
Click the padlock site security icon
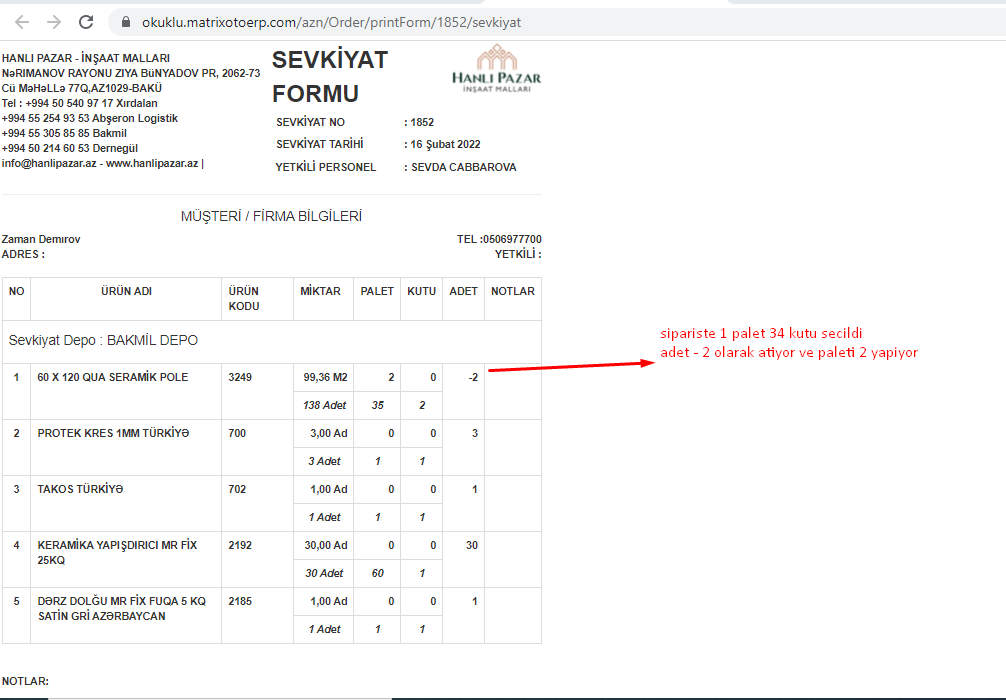coord(125,21)
